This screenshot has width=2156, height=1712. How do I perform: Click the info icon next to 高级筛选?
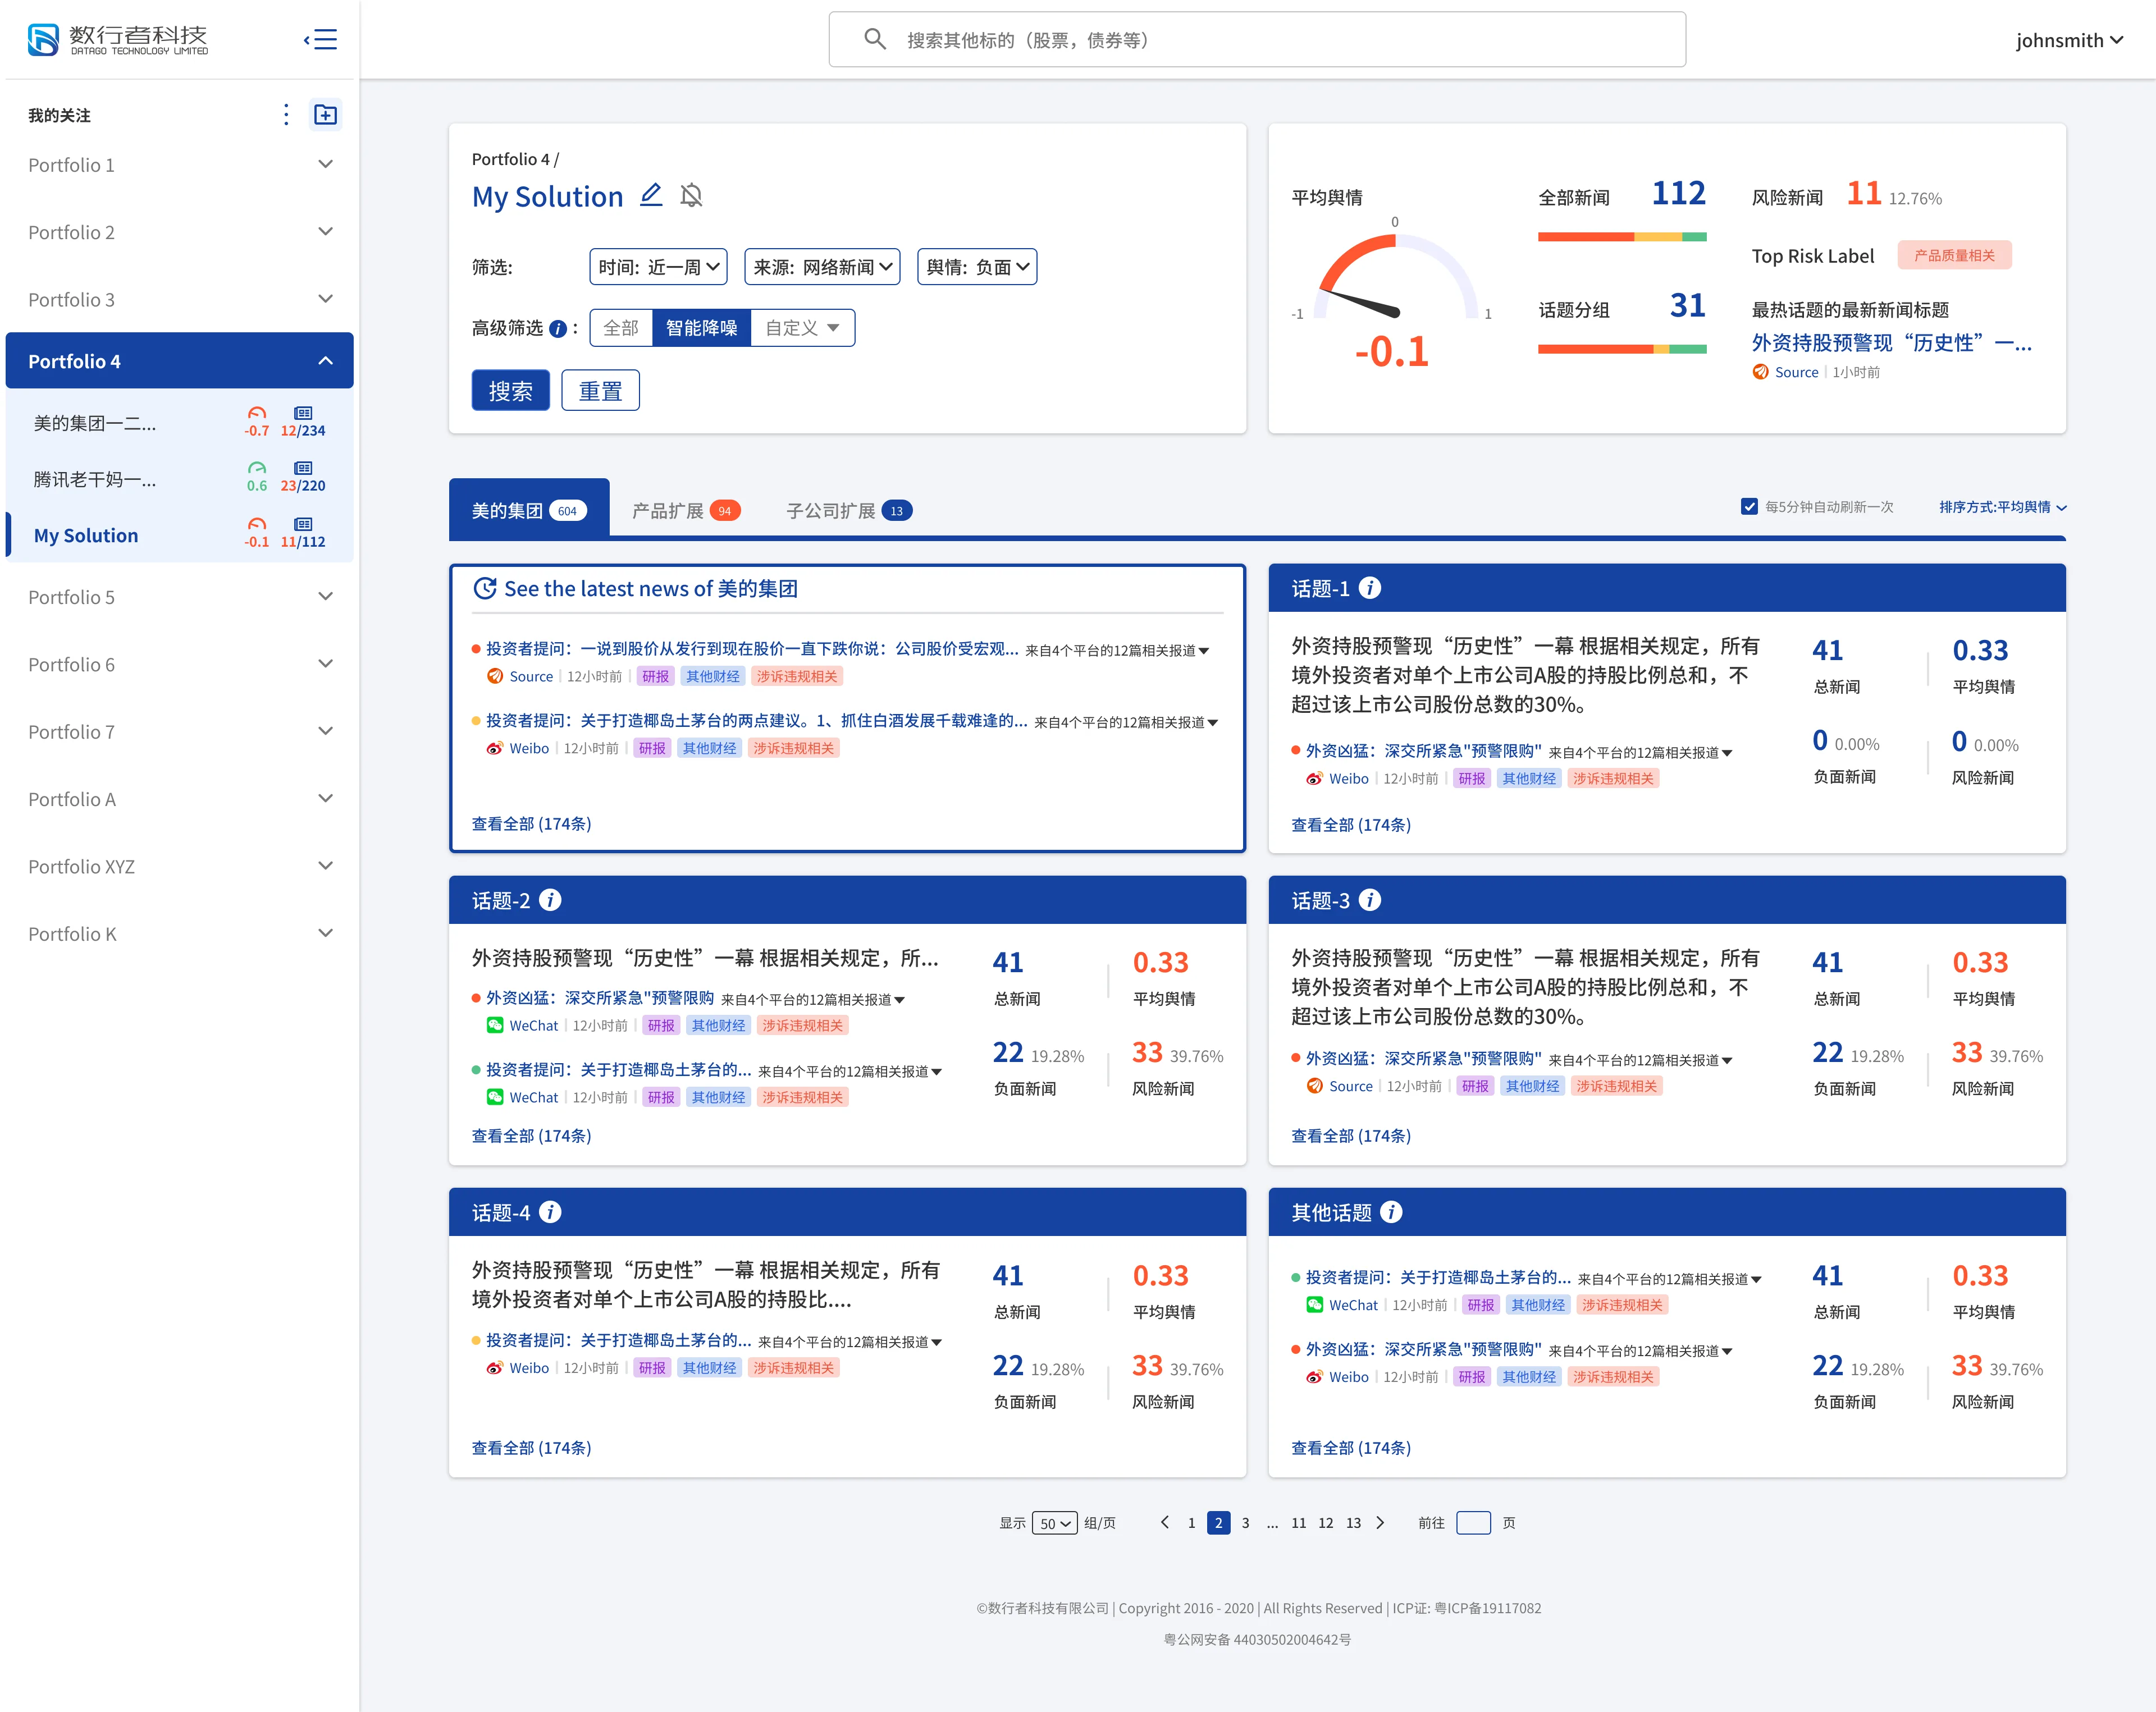pos(558,328)
